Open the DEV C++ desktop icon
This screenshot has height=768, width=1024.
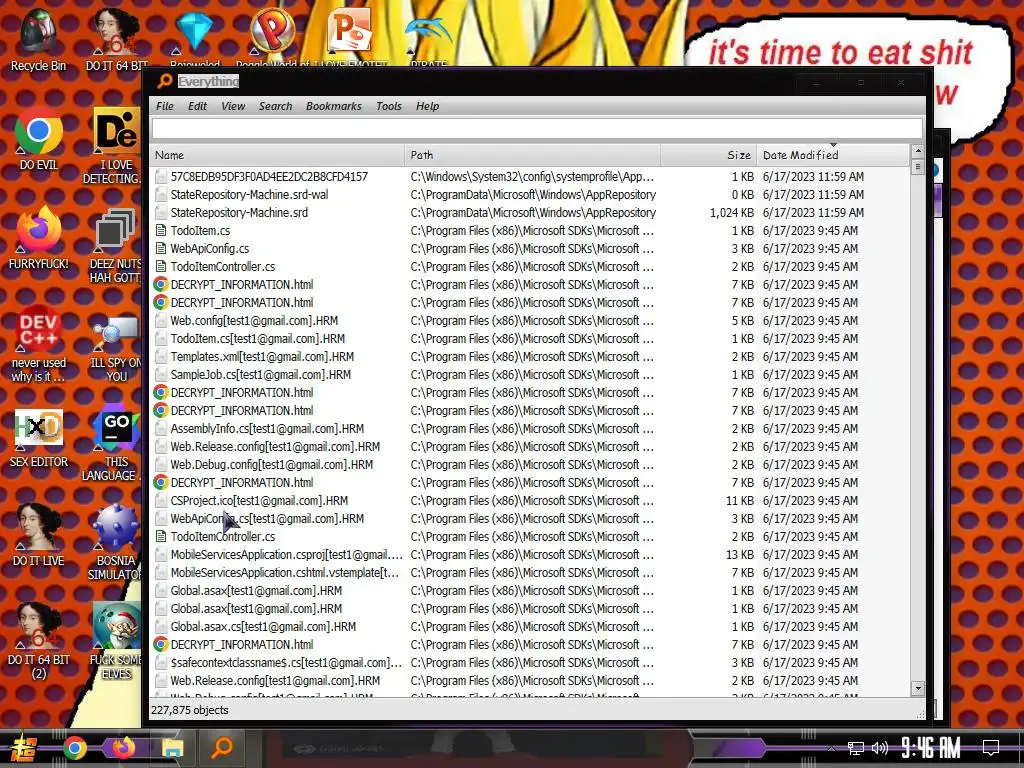[38, 344]
